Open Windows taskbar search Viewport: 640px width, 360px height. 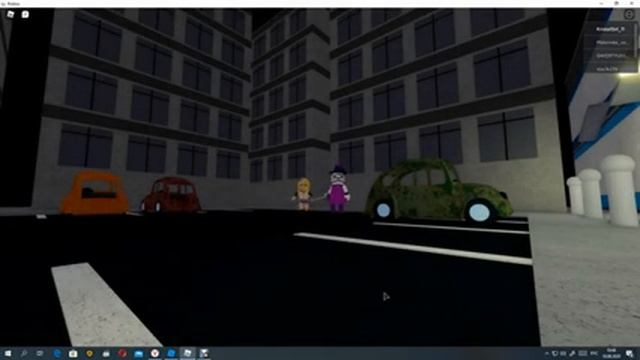pyautogui.click(x=24, y=353)
